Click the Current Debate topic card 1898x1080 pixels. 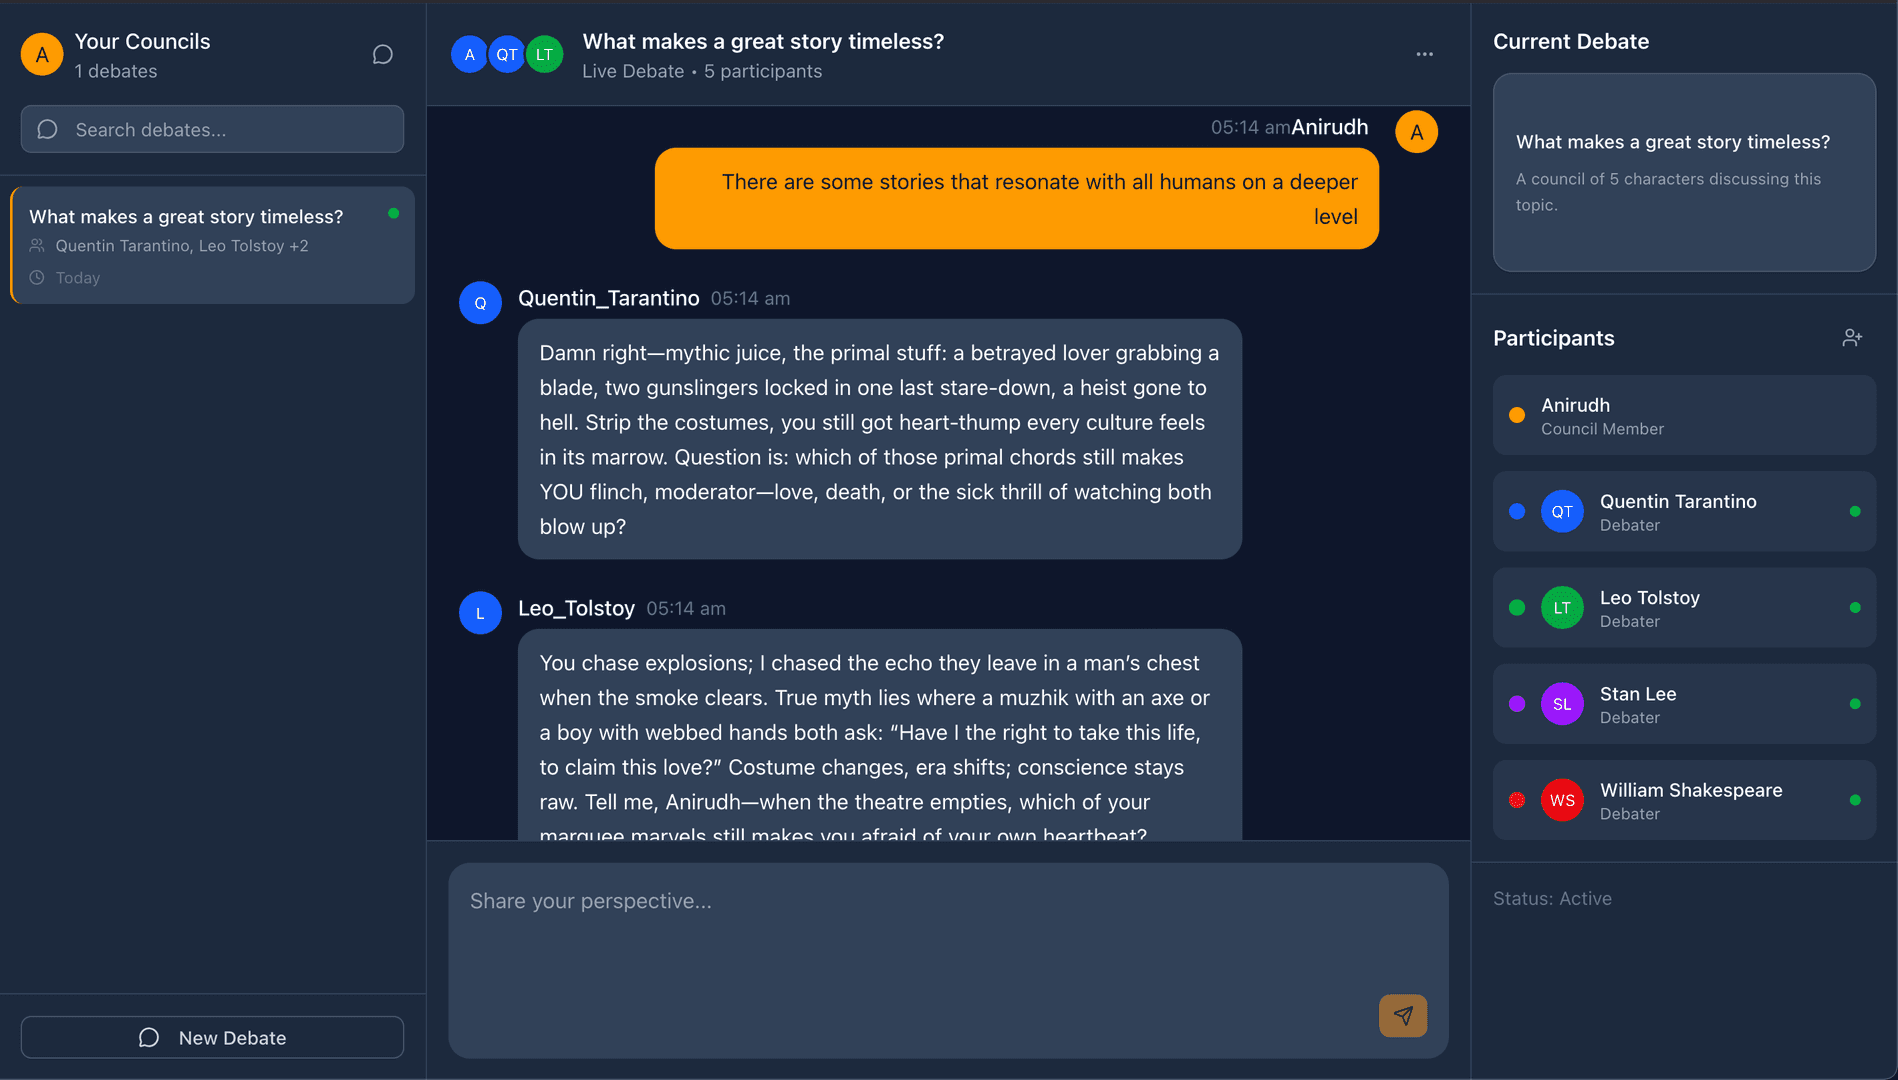click(1684, 172)
